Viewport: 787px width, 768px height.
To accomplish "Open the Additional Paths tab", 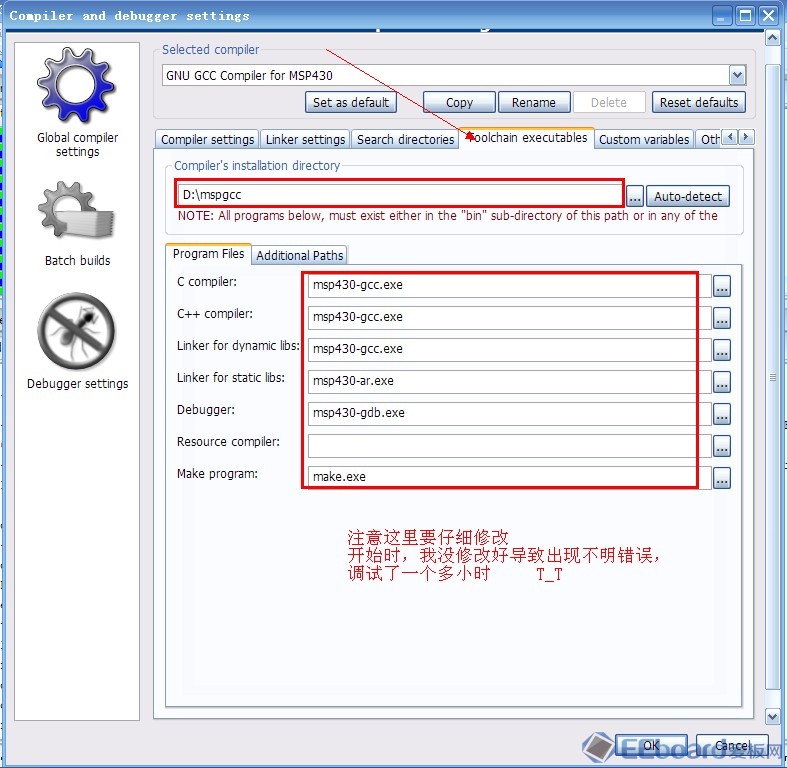I will click(299, 255).
